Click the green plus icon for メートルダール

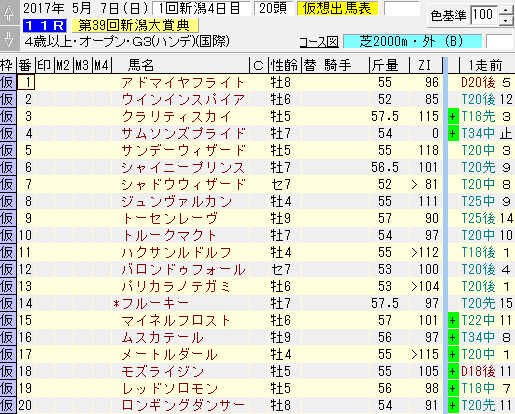(453, 354)
